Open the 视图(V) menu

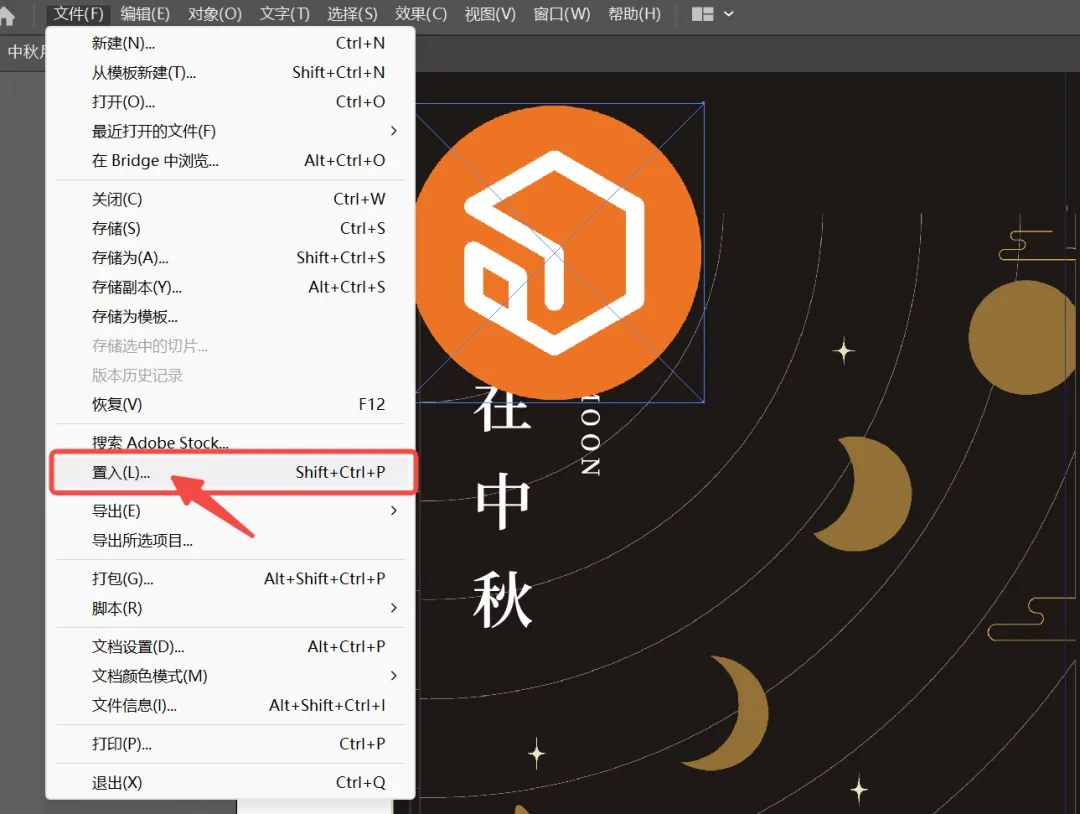tap(490, 14)
